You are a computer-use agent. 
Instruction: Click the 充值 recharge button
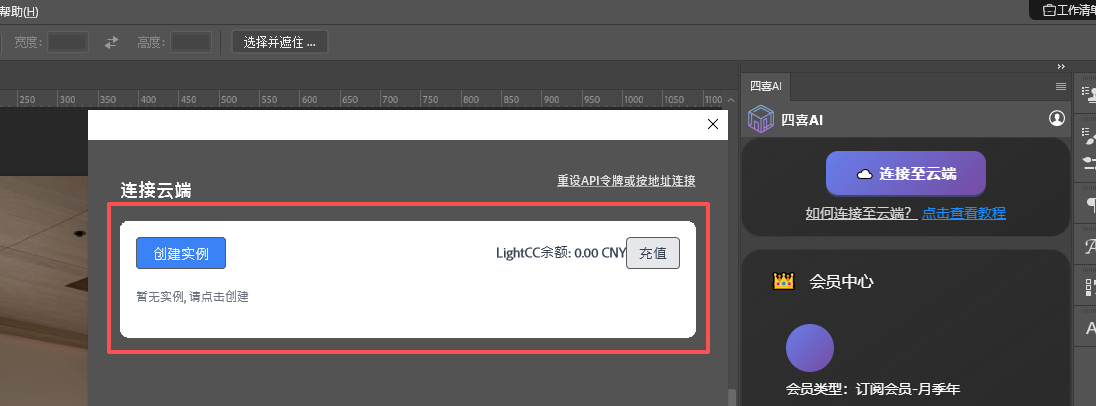[653, 254]
